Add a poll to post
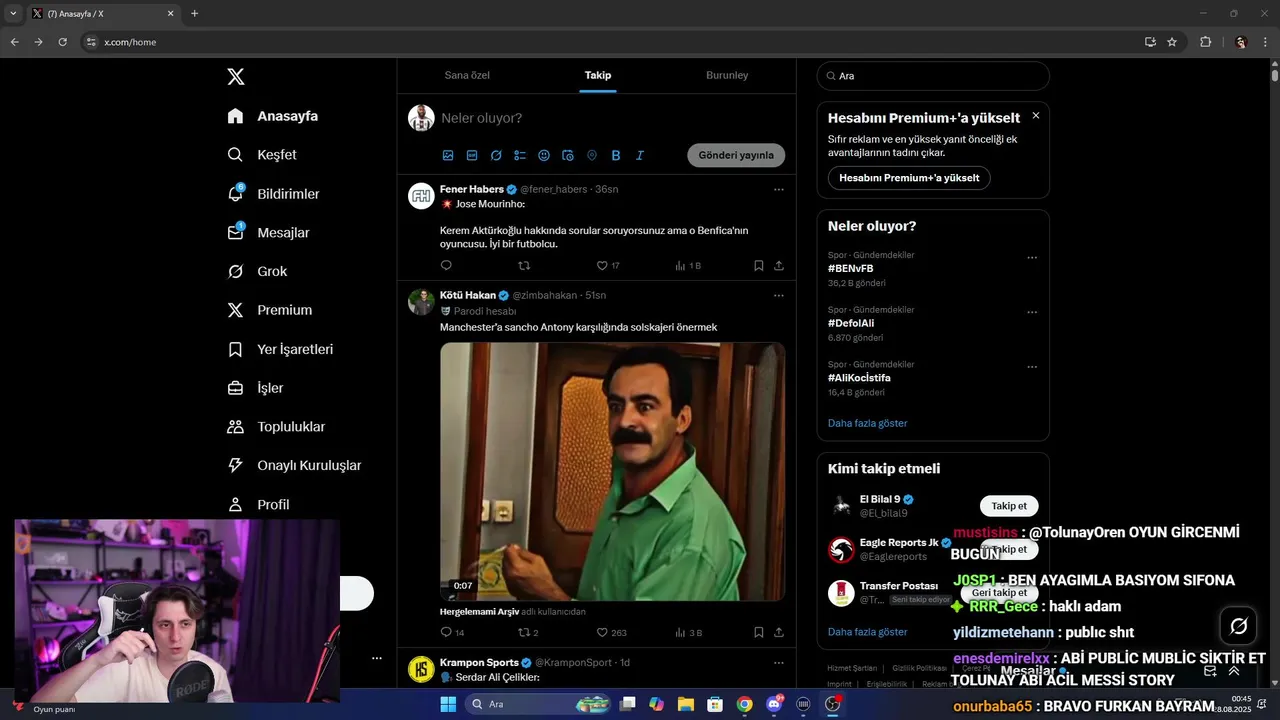This screenshot has height=720, width=1280. tap(520, 156)
